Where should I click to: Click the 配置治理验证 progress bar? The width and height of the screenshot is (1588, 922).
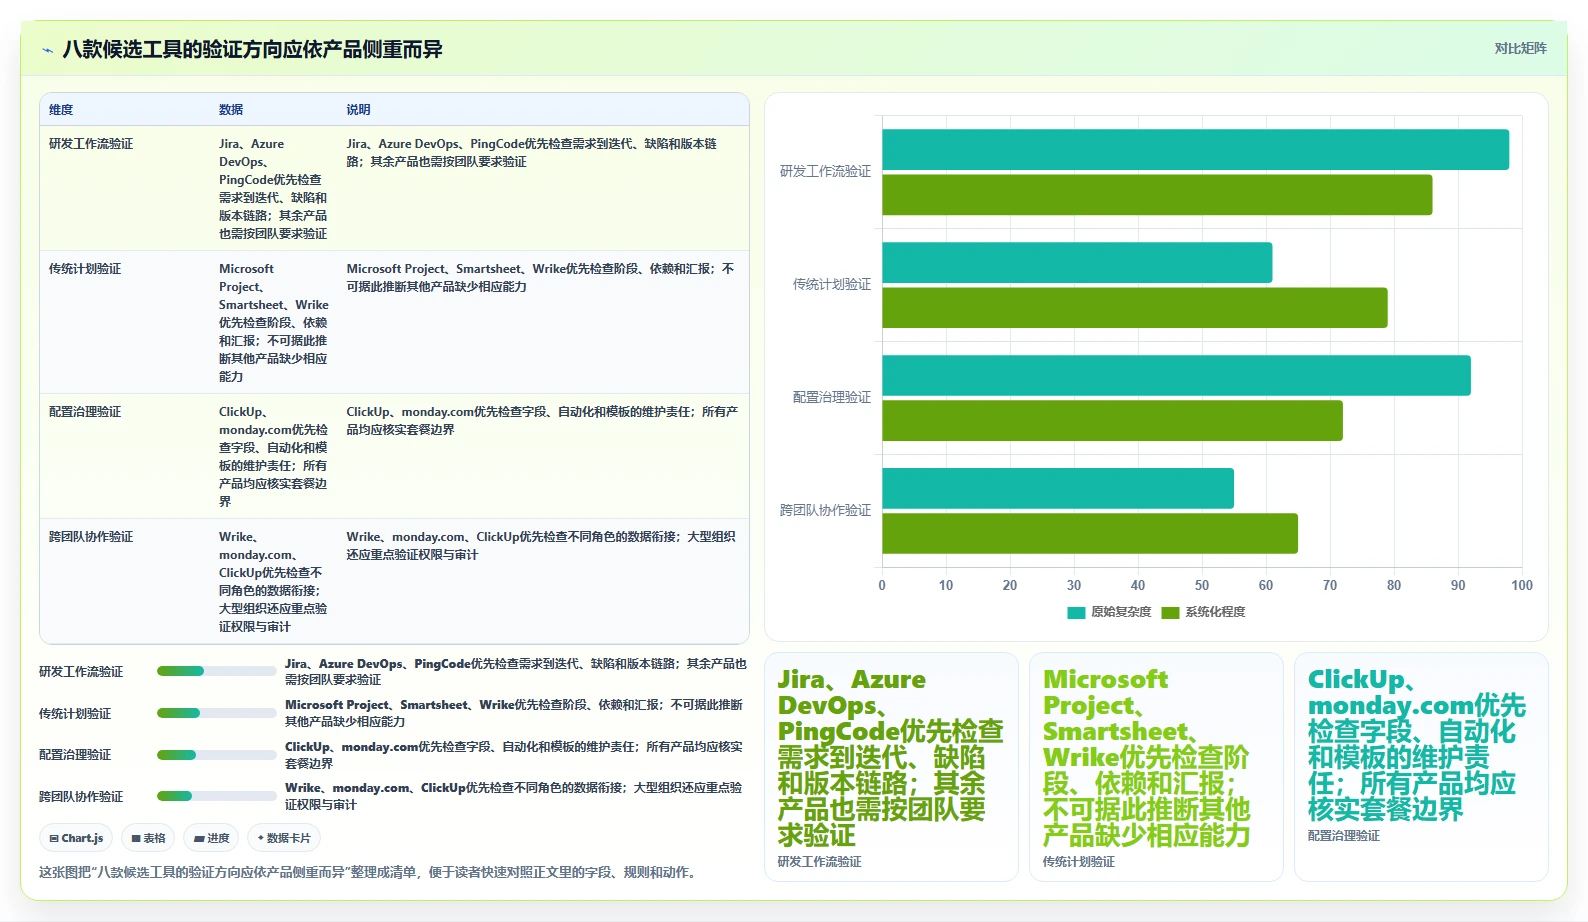click(x=216, y=755)
